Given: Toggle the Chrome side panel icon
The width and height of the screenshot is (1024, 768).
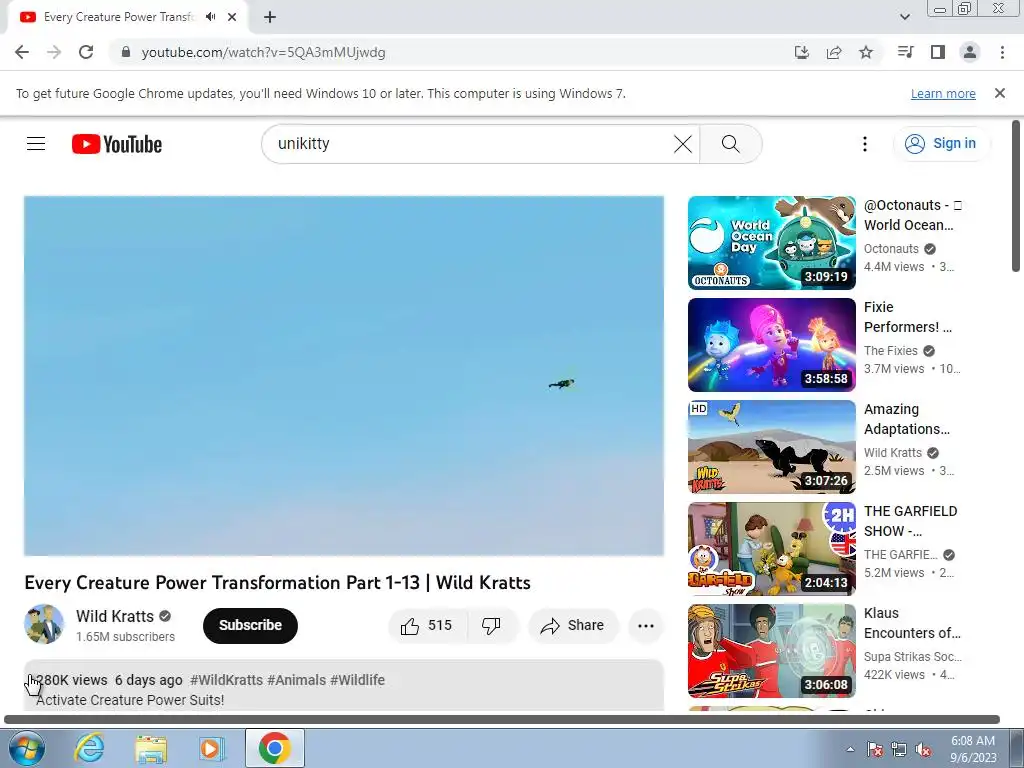Looking at the screenshot, I should (938, 52).
